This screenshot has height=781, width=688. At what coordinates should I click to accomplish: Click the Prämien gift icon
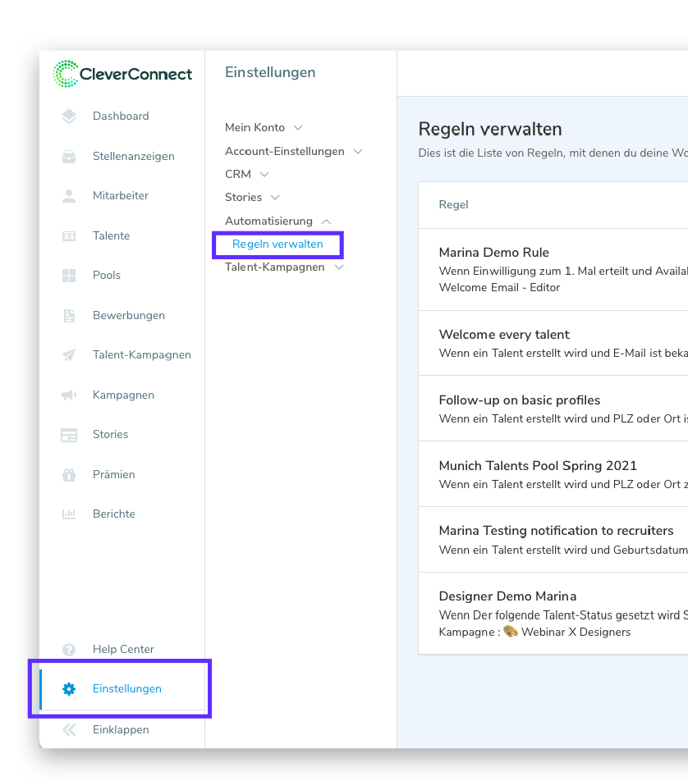coord(69,474)
